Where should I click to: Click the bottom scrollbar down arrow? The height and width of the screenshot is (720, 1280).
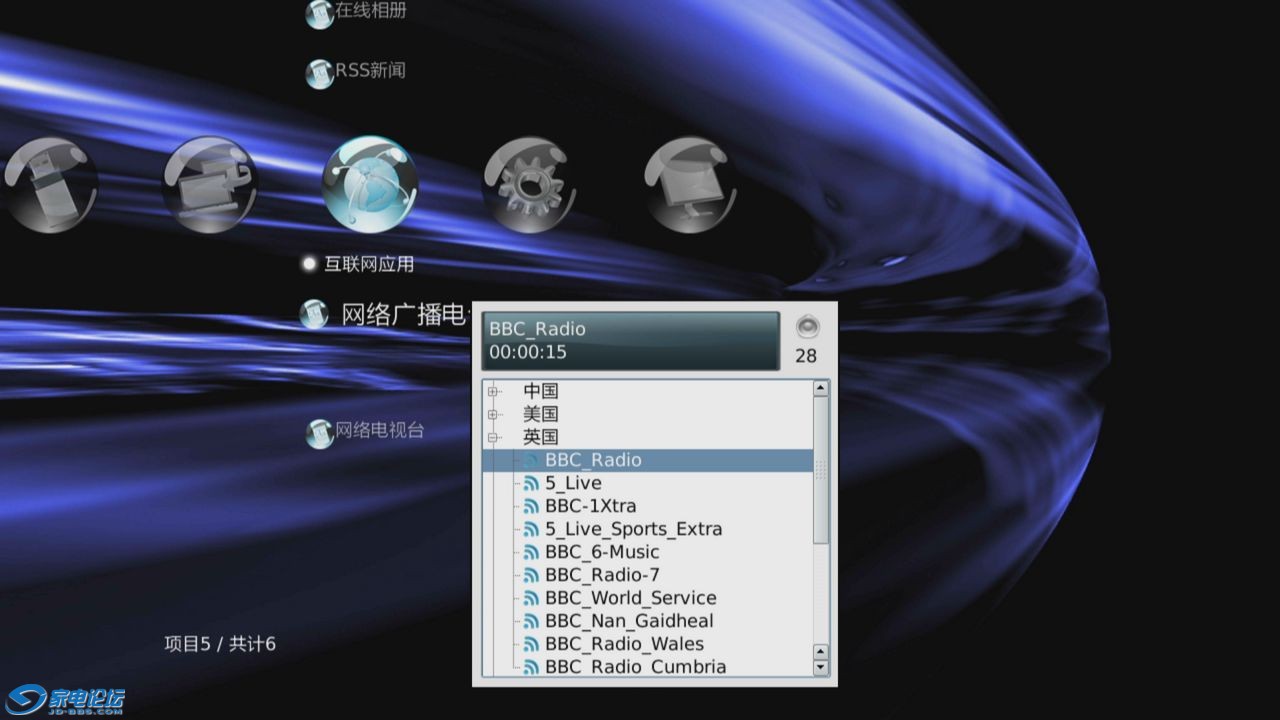[821, 667]
